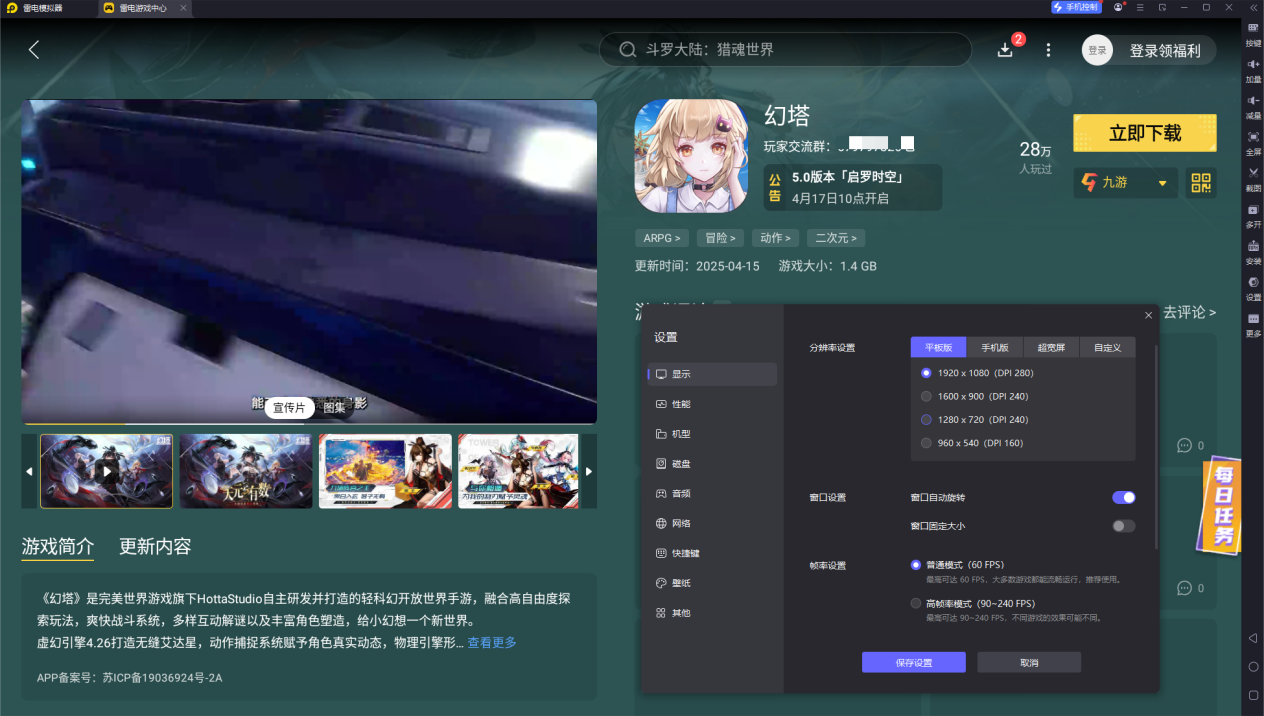Open 性能 settings category
Screen dimensions: 1264x716
coord(712,404)
